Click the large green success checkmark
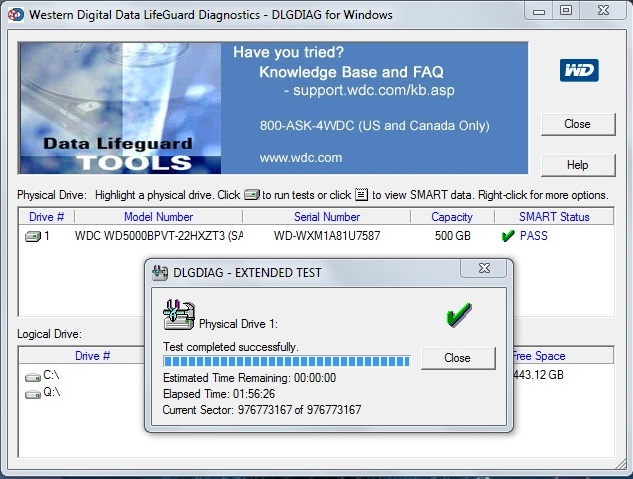 click(x=458, y=314)
